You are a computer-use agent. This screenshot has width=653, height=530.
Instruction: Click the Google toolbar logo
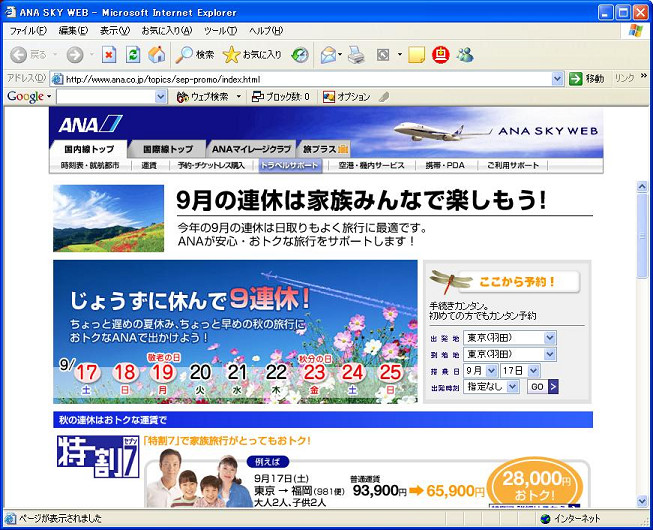pos(25,97)
